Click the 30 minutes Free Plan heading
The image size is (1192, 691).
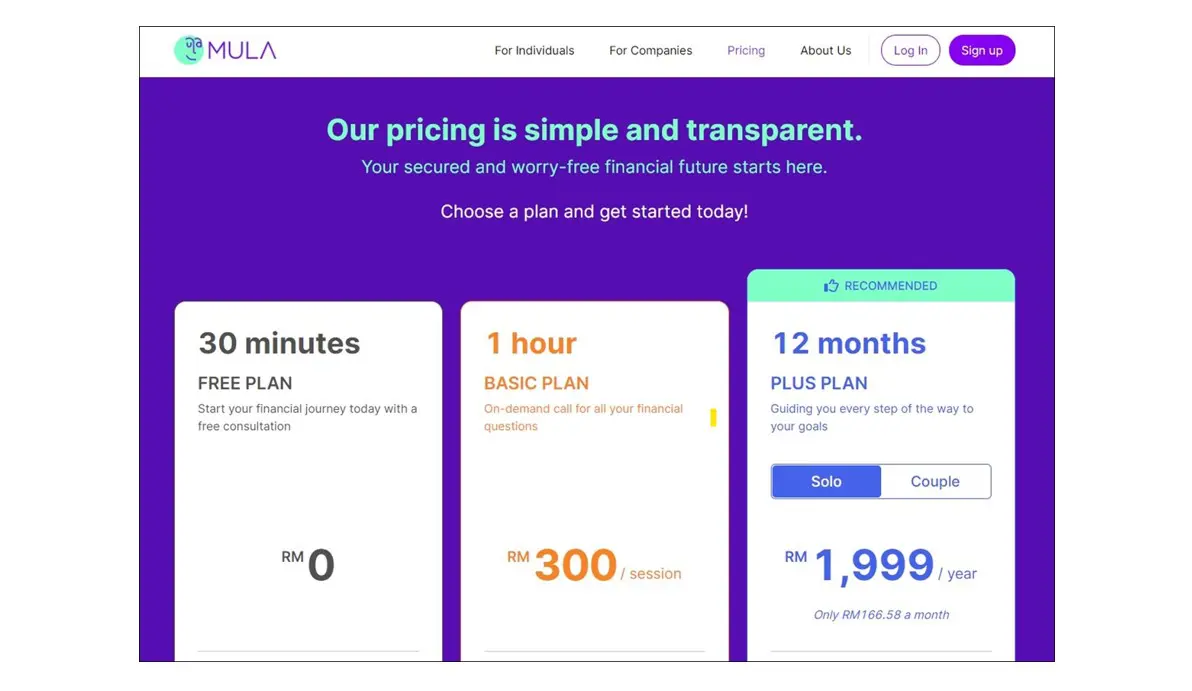(x=278, y=343)
